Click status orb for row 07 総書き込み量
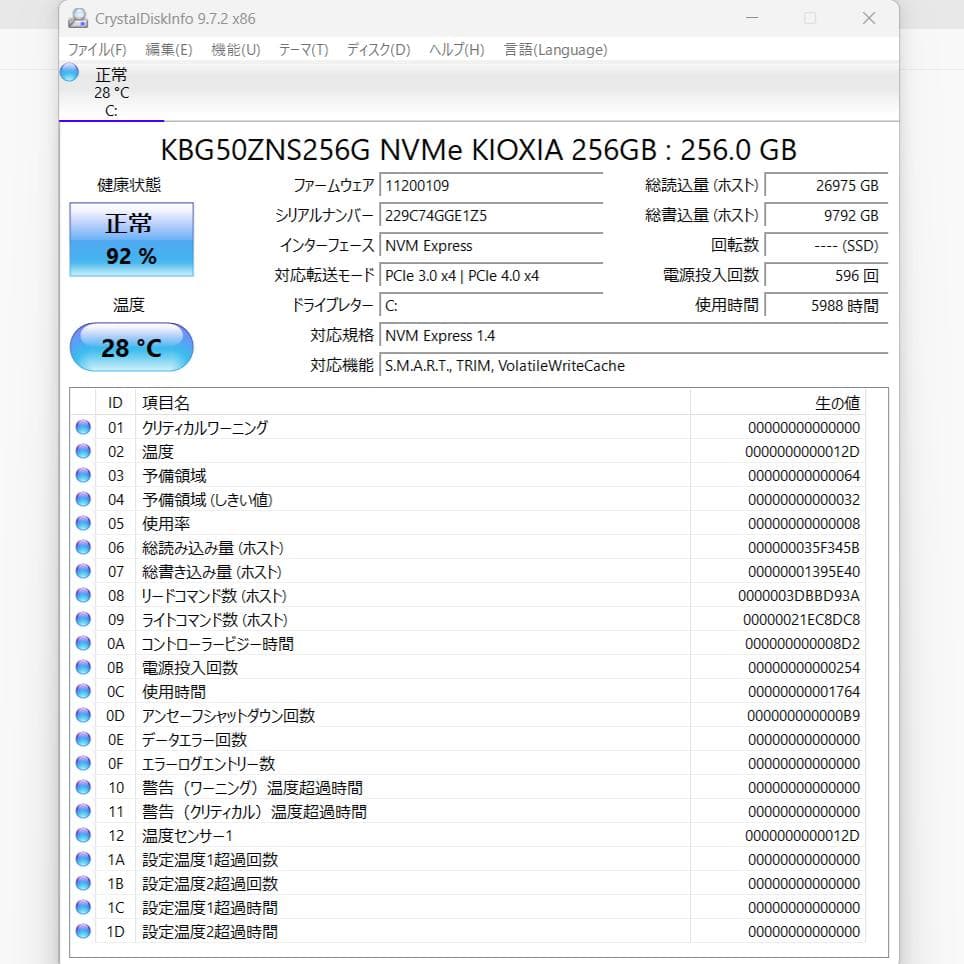 pyautogui.click(x=83, y=571)
